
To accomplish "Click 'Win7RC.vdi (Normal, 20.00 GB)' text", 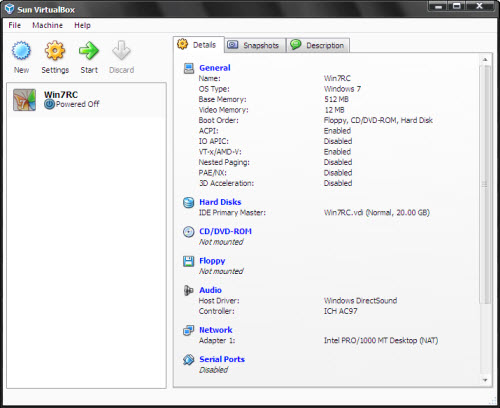I will pos(377,213).
